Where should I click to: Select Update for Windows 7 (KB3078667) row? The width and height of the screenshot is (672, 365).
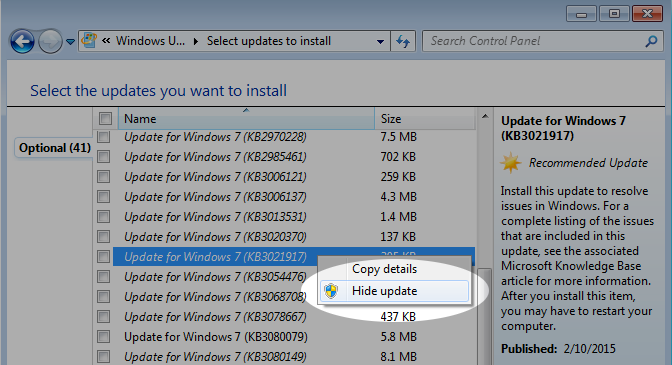point(215,317)
